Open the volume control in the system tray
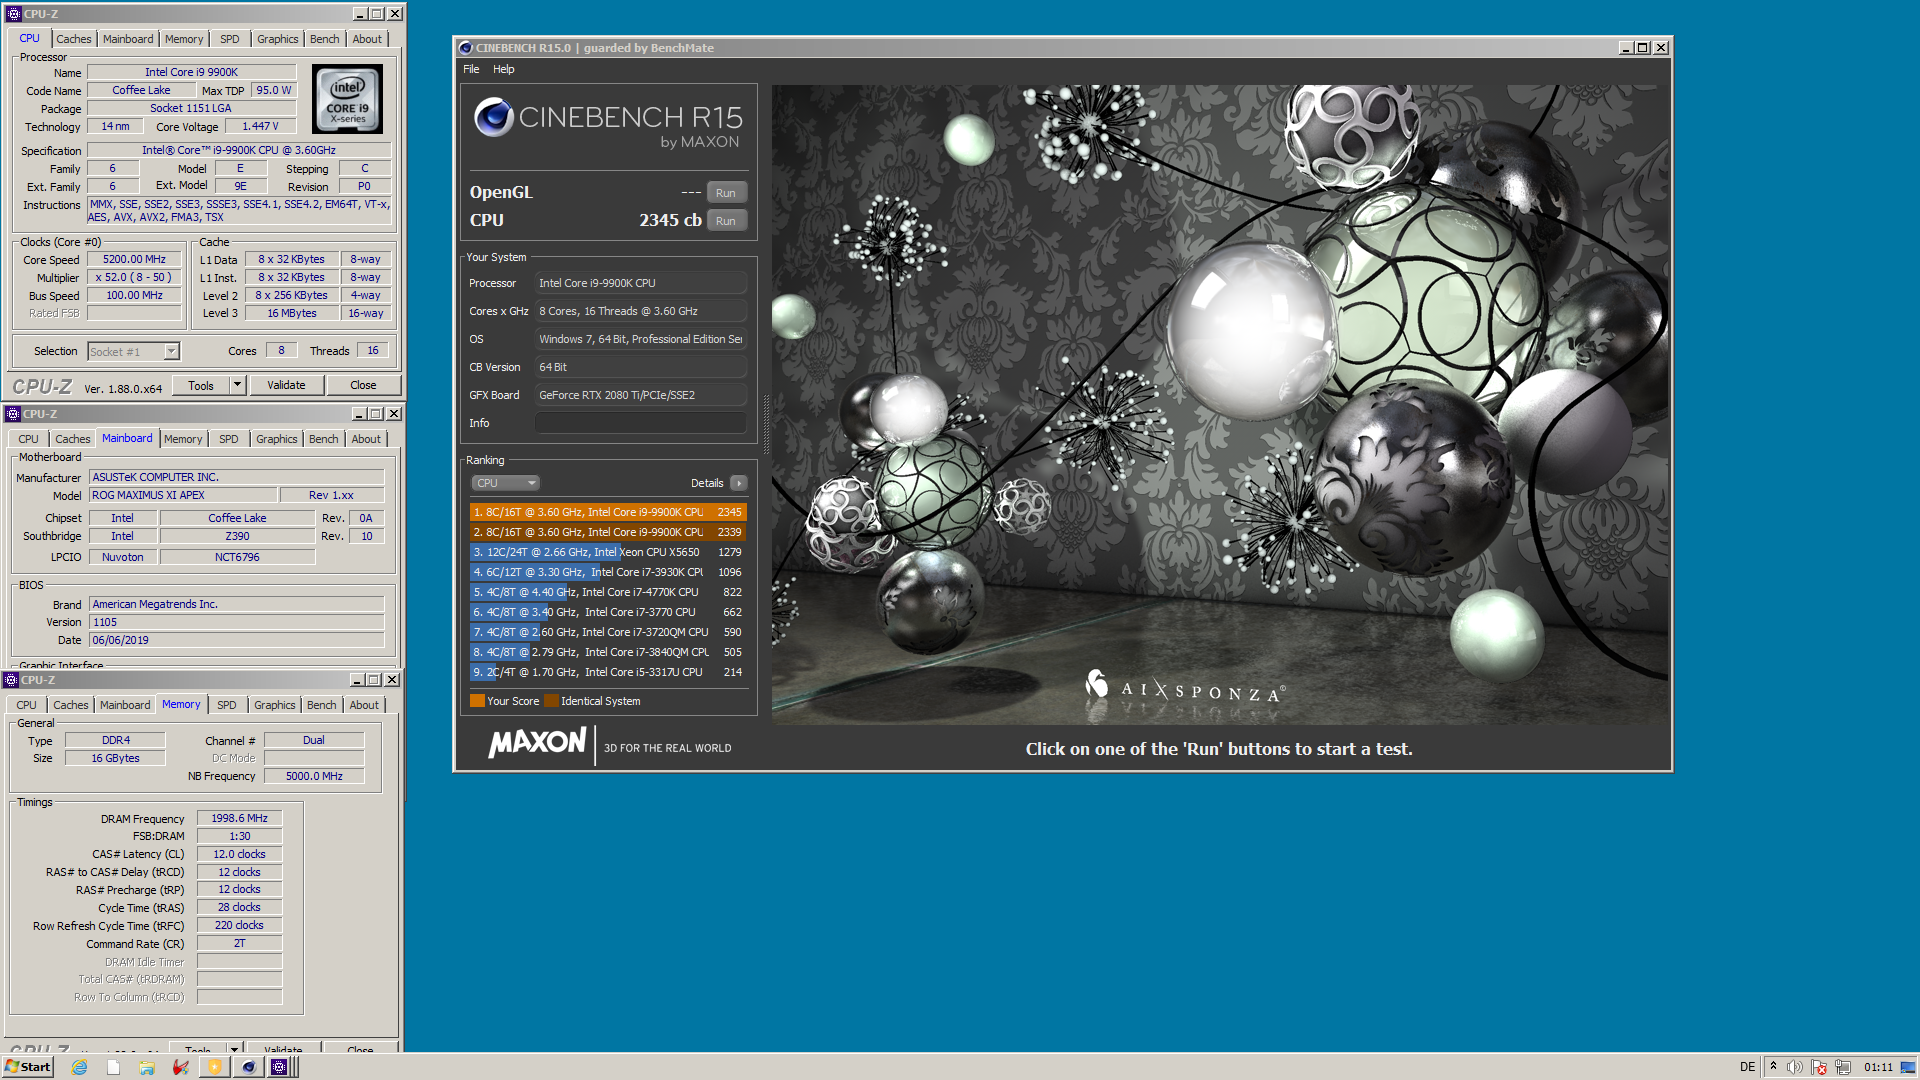Viewport: 1920px width, 1080px height. pyautogui.click(x=1795, y=1067)
